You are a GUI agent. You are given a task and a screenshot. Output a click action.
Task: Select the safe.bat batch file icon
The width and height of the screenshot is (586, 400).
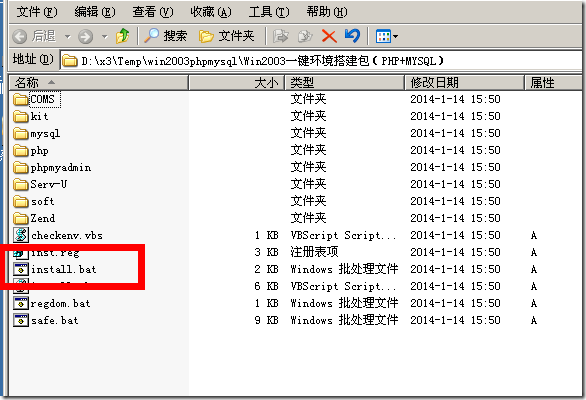(x=21, y=320)
